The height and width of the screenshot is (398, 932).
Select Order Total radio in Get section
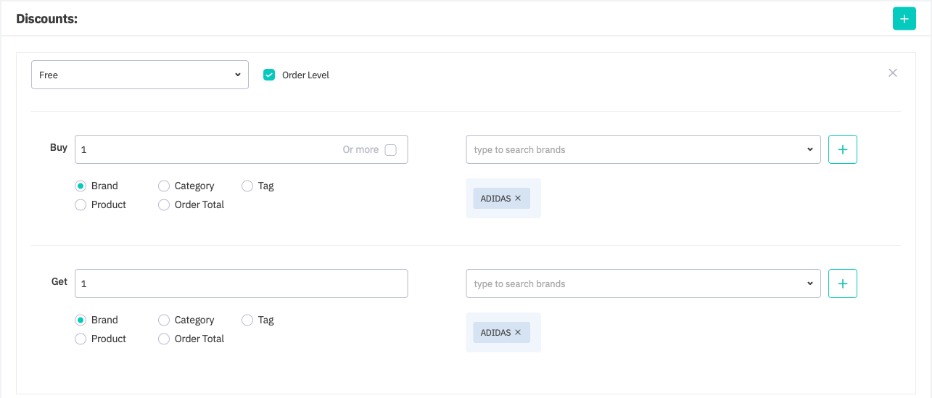[x=164, y=339]
